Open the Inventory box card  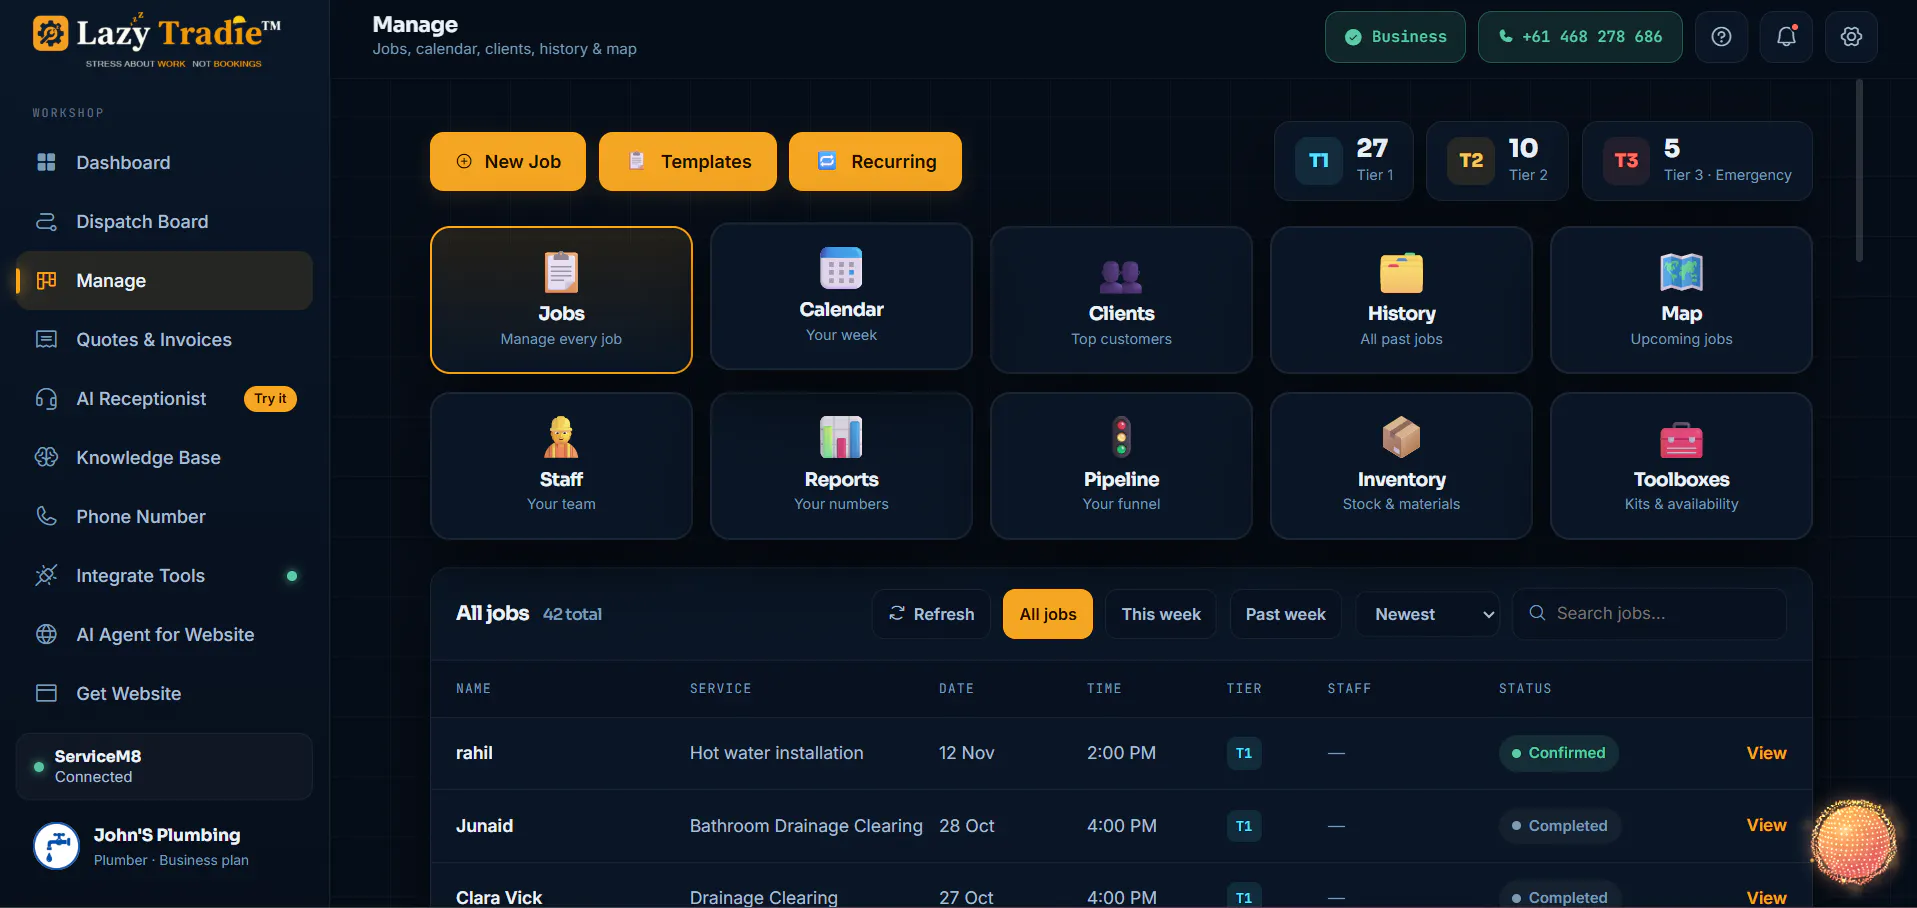coord(1401,466)
